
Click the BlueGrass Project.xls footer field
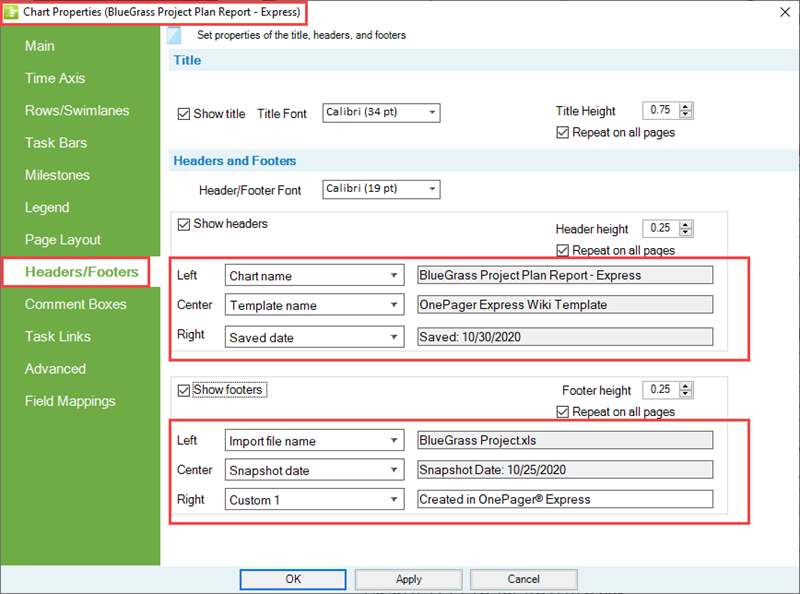(565, 440)
